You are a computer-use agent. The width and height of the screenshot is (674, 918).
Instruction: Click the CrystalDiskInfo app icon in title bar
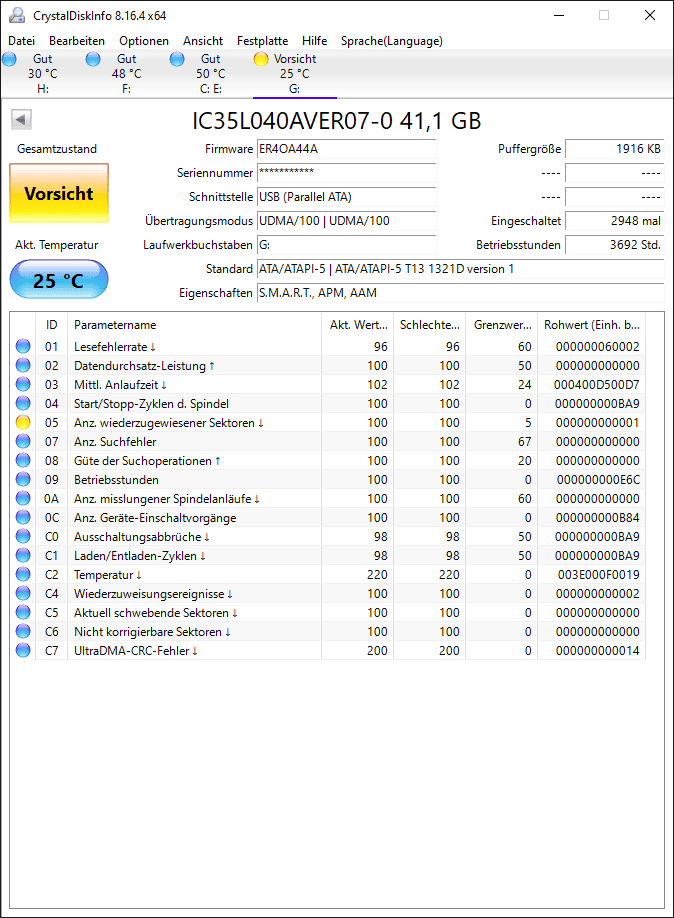[17, 15]
